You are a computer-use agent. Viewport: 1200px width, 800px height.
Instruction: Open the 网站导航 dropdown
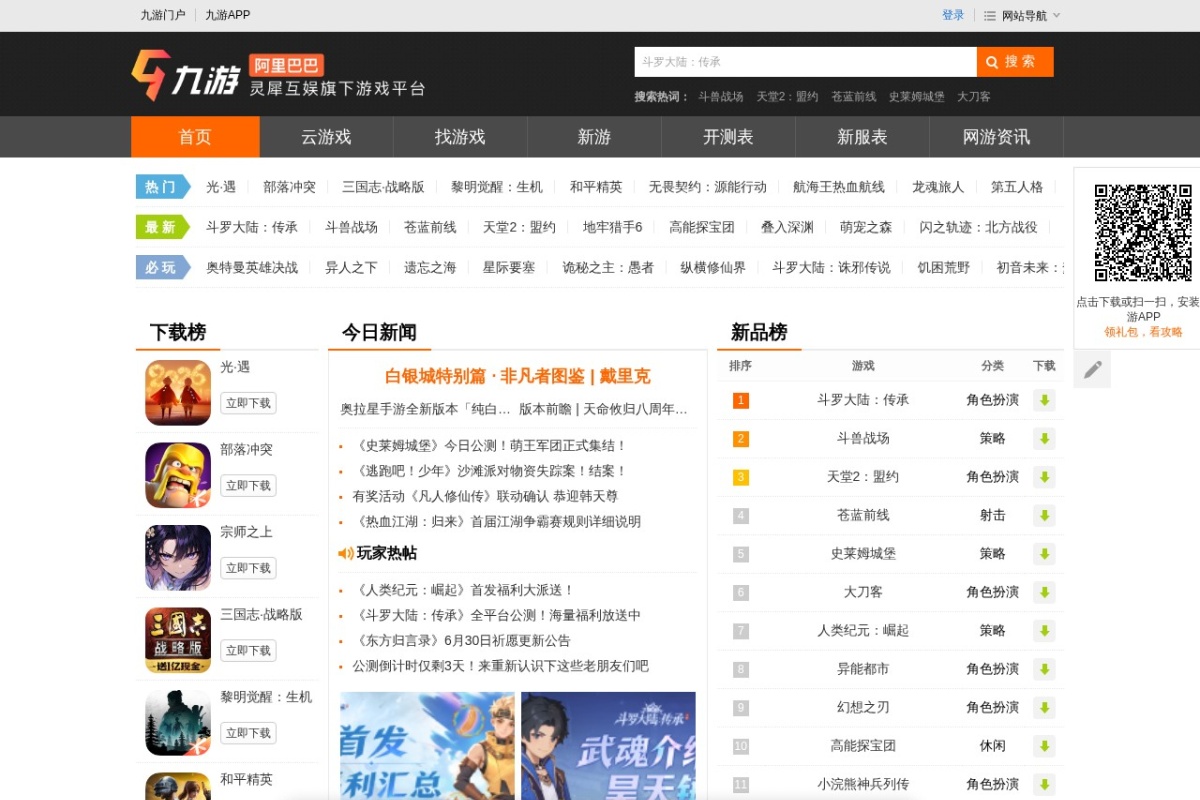[1022, 15]
